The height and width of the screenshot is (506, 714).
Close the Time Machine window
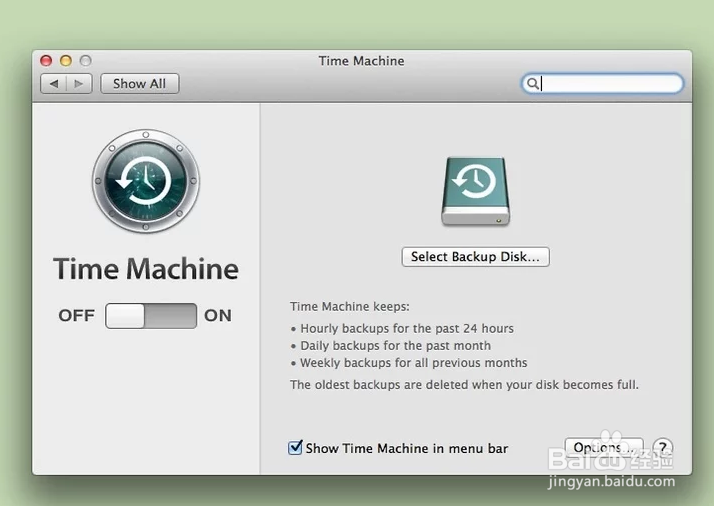[x=46, y=60]
